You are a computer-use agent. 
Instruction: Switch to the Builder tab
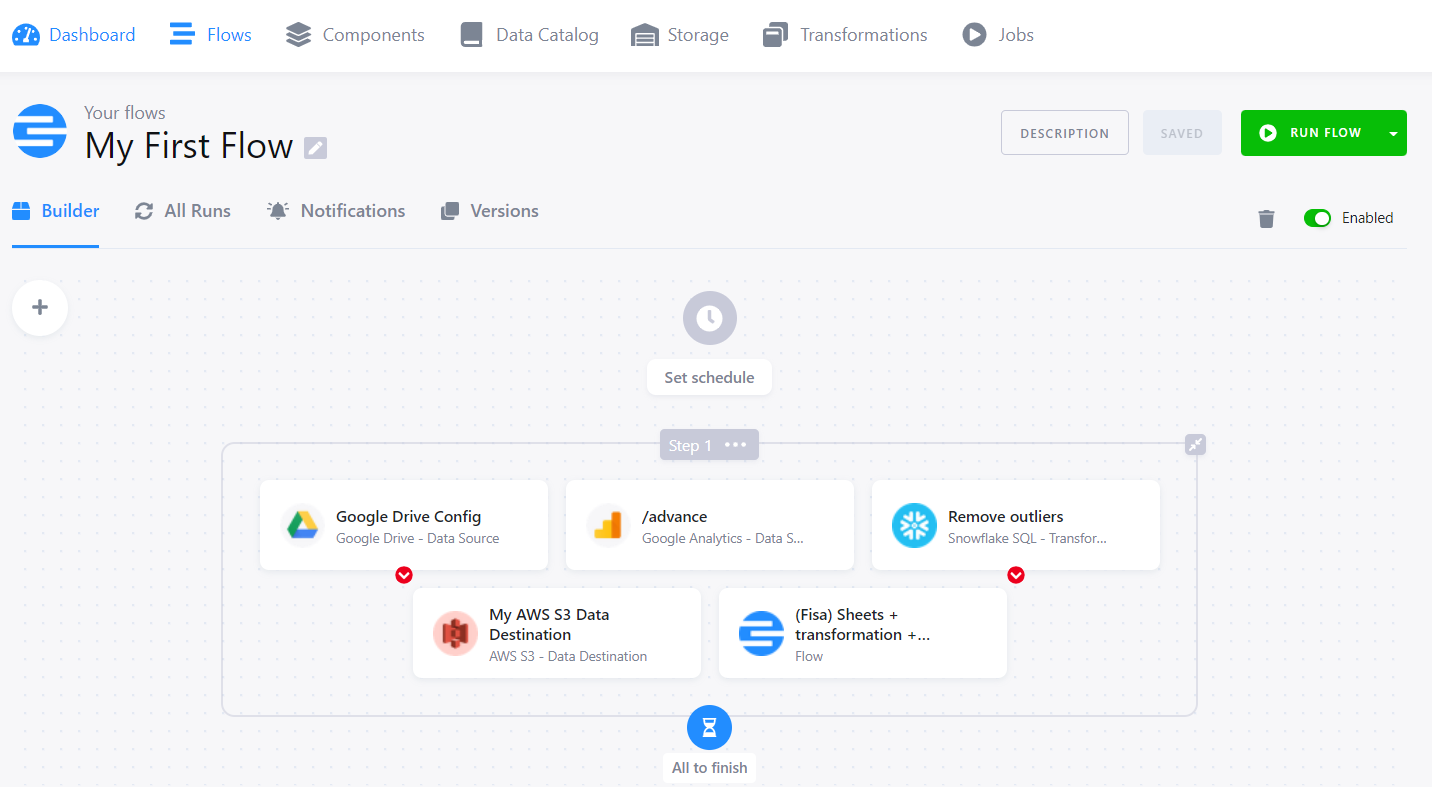(x=56, y=211)
